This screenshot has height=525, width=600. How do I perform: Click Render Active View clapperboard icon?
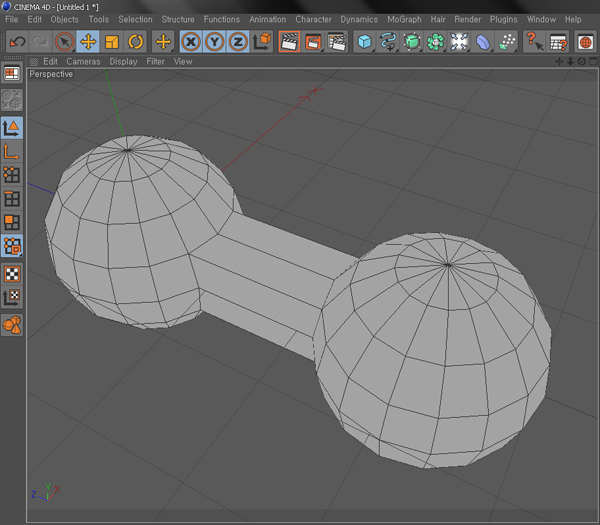(290, 41)
